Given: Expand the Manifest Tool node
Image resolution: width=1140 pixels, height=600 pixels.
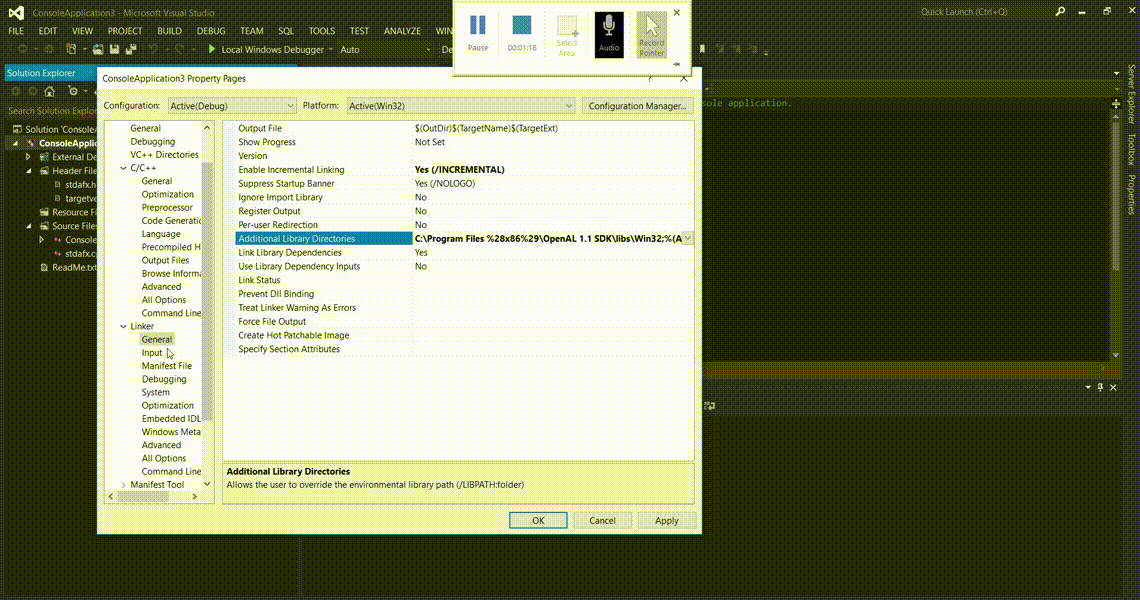Looking at the screenshot, I should click(x=124, y=485).
